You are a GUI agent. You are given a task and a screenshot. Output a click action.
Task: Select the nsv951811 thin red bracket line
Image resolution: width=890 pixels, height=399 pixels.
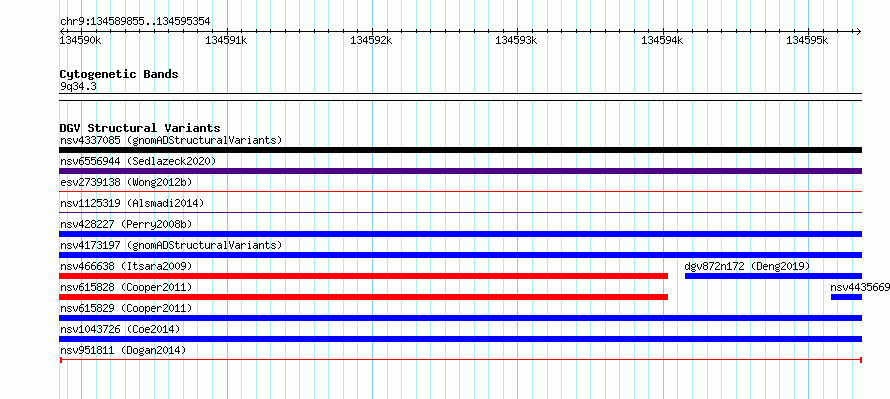click(x=460, y=360)
